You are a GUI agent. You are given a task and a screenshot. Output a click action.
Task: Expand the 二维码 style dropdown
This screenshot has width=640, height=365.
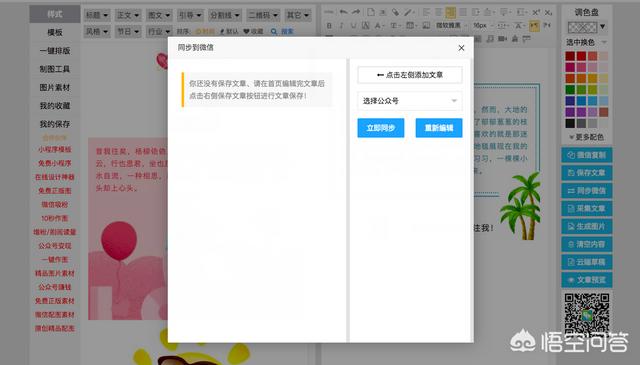tap(263, 16)
